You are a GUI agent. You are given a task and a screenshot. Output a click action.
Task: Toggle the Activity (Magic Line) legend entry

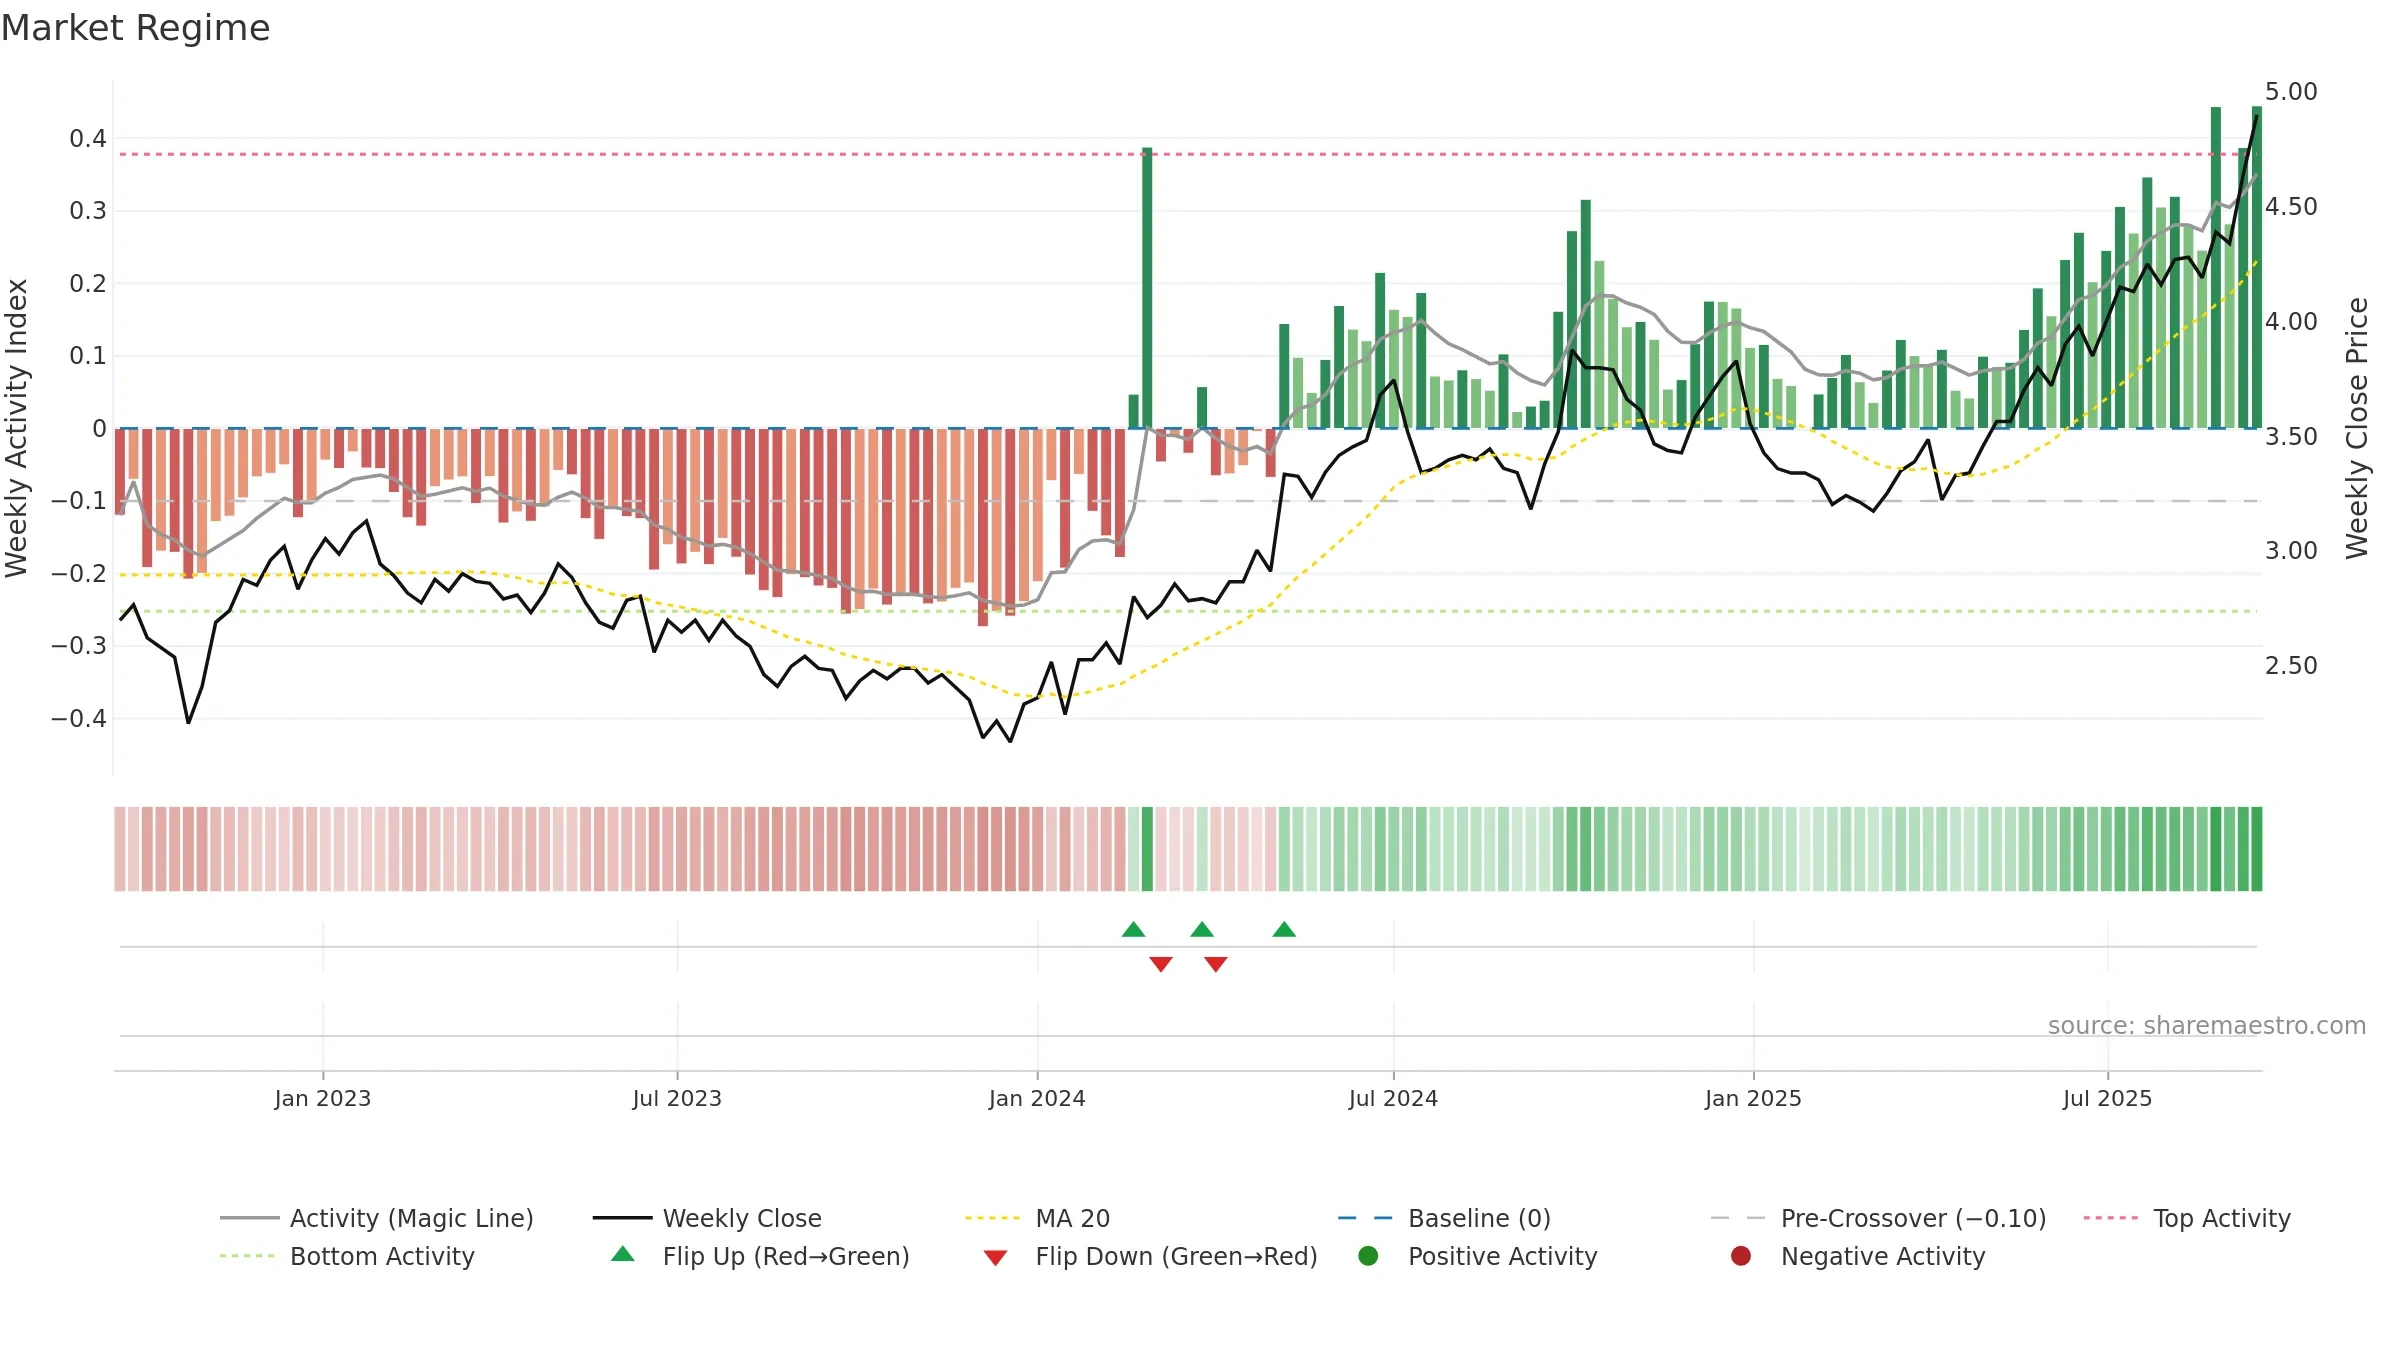(377, 1218)
